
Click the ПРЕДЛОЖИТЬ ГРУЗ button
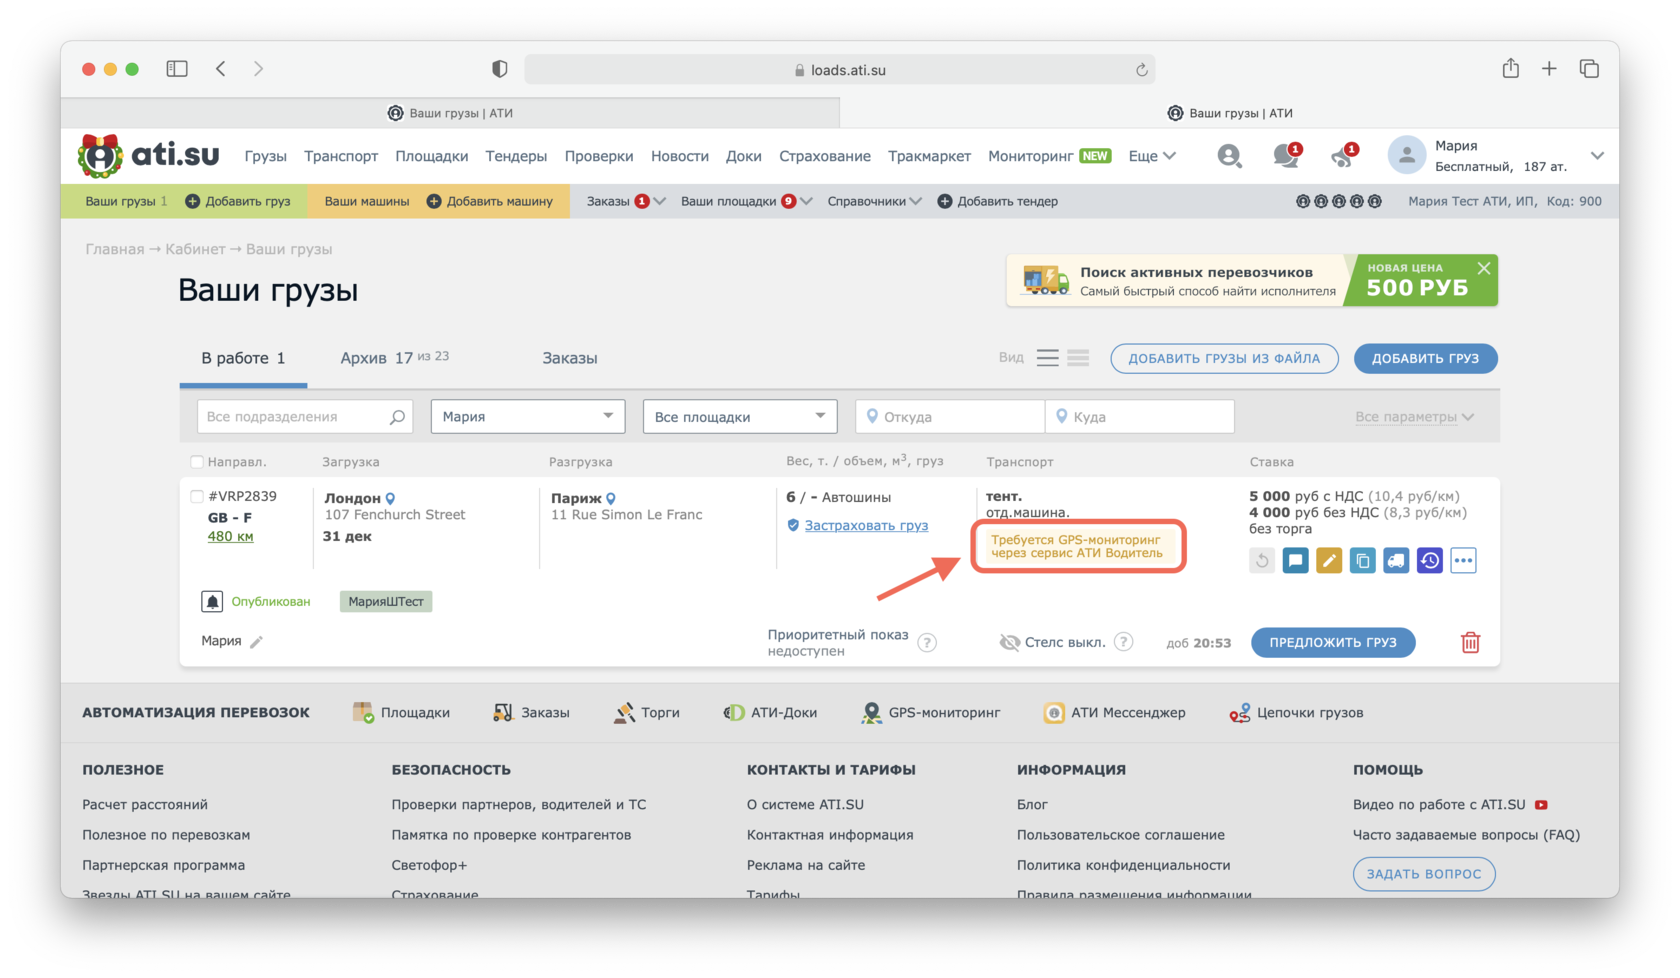(x=1333, y=642)
